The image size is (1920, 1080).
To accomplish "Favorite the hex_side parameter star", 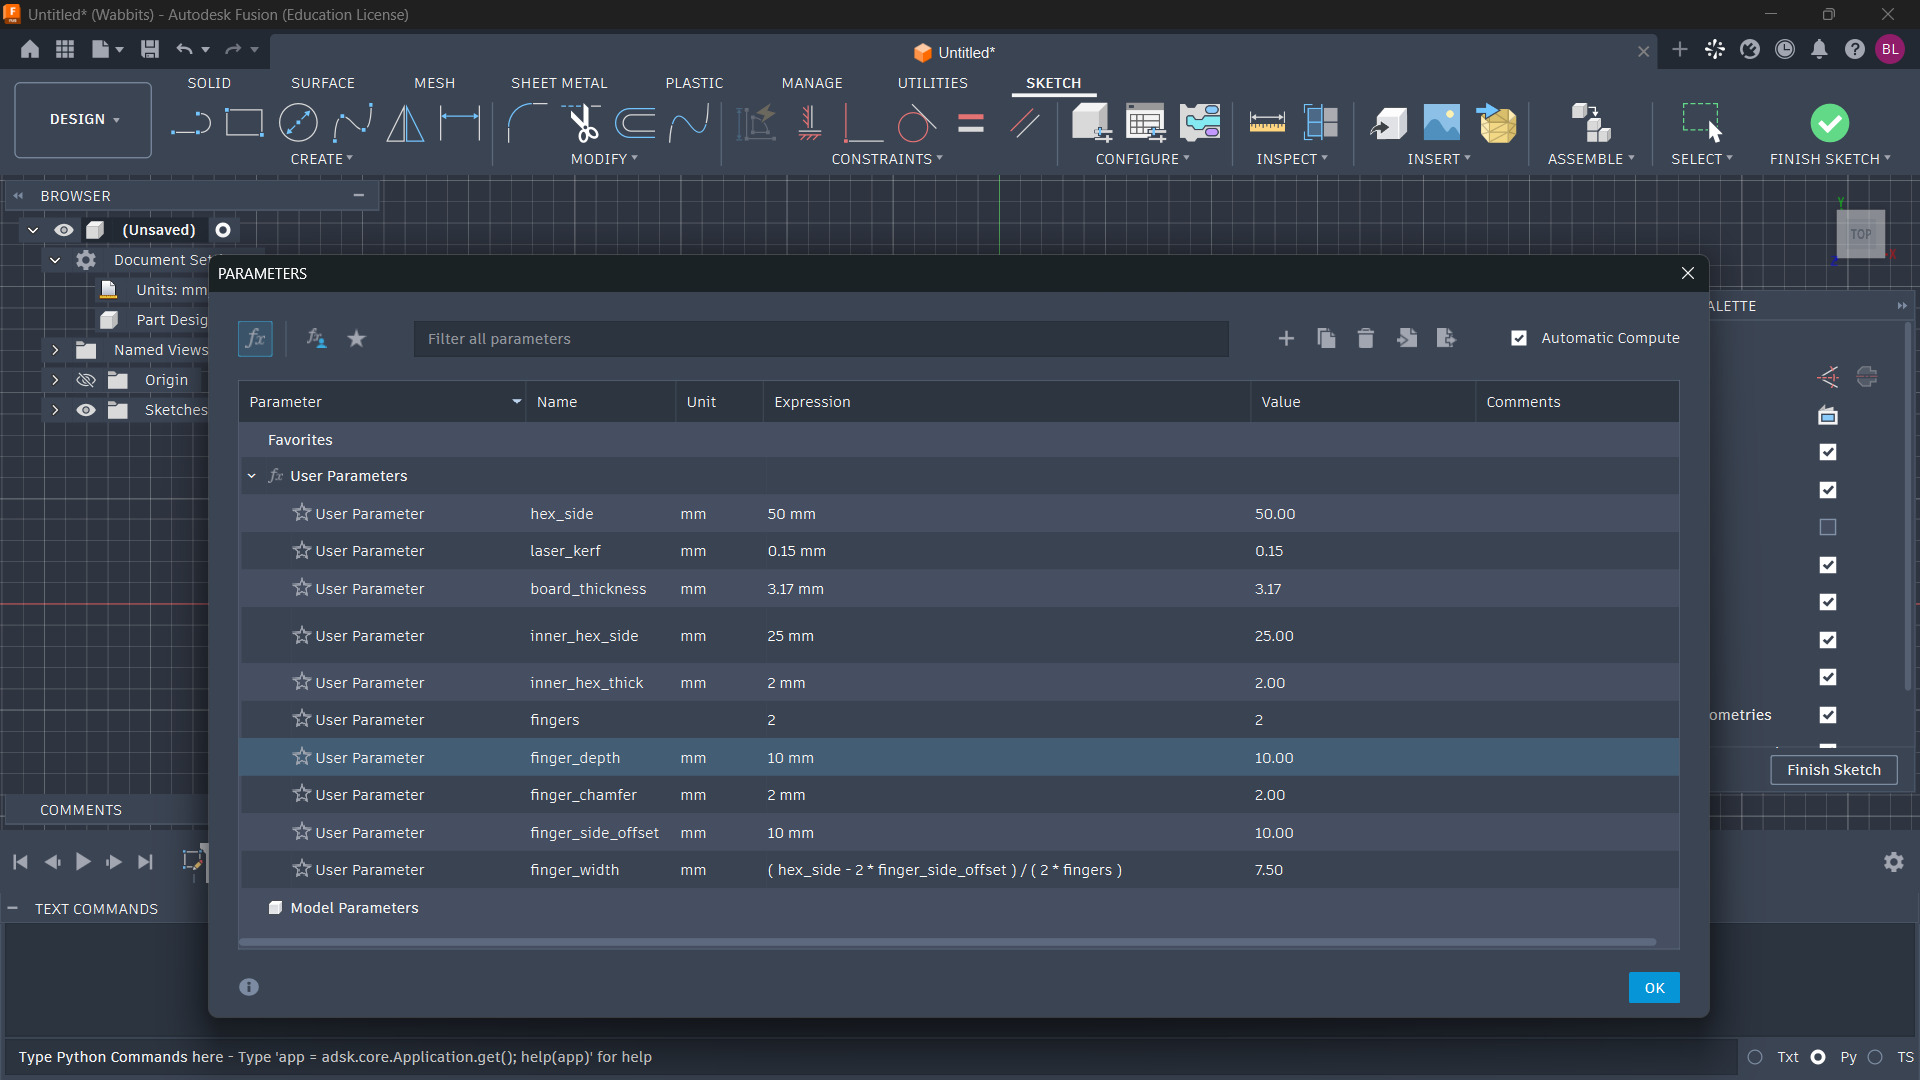I will [x=301, y=513].
